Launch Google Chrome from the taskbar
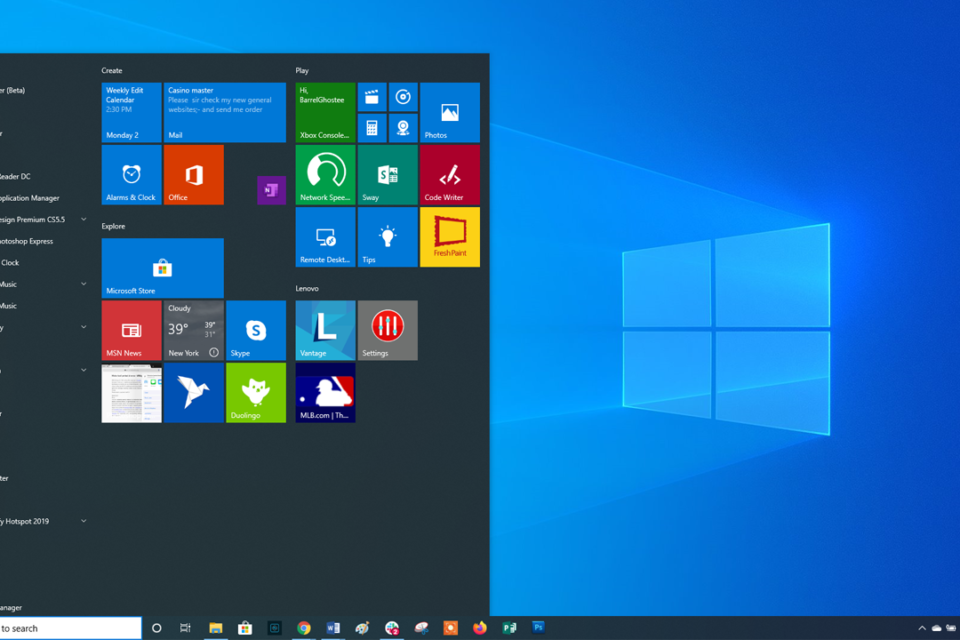The image size is (960, 640). (304, 628)
